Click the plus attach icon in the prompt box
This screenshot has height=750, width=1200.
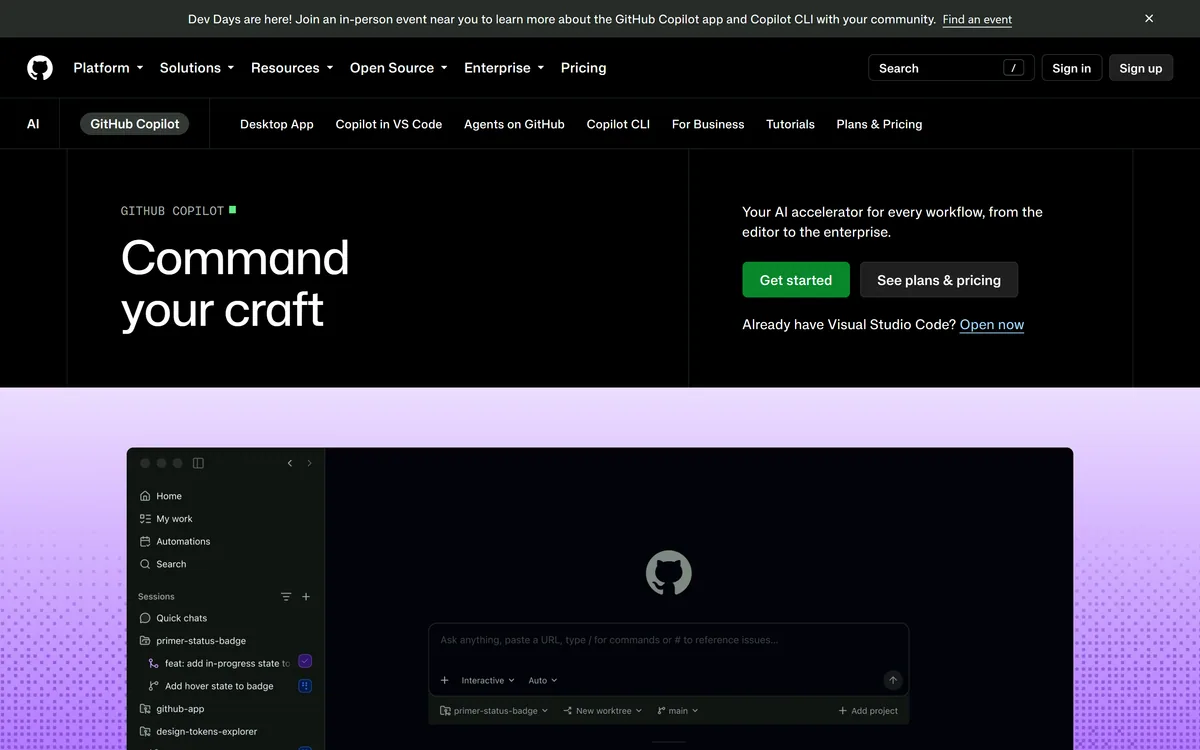click(x=445, y=680)
